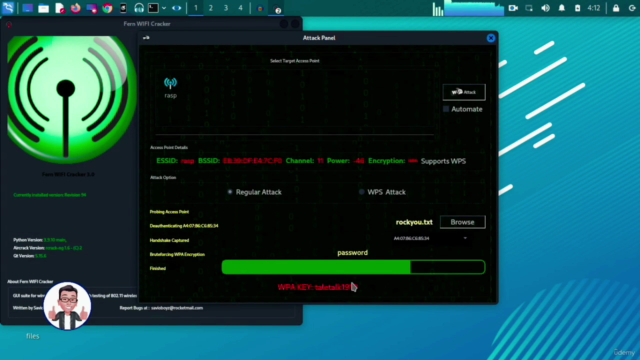Open the screen recorder taskbar launcher
Image resolution: width=640 pixels, height=360 pixels.
pyautogui.click(x=91, y=8)
